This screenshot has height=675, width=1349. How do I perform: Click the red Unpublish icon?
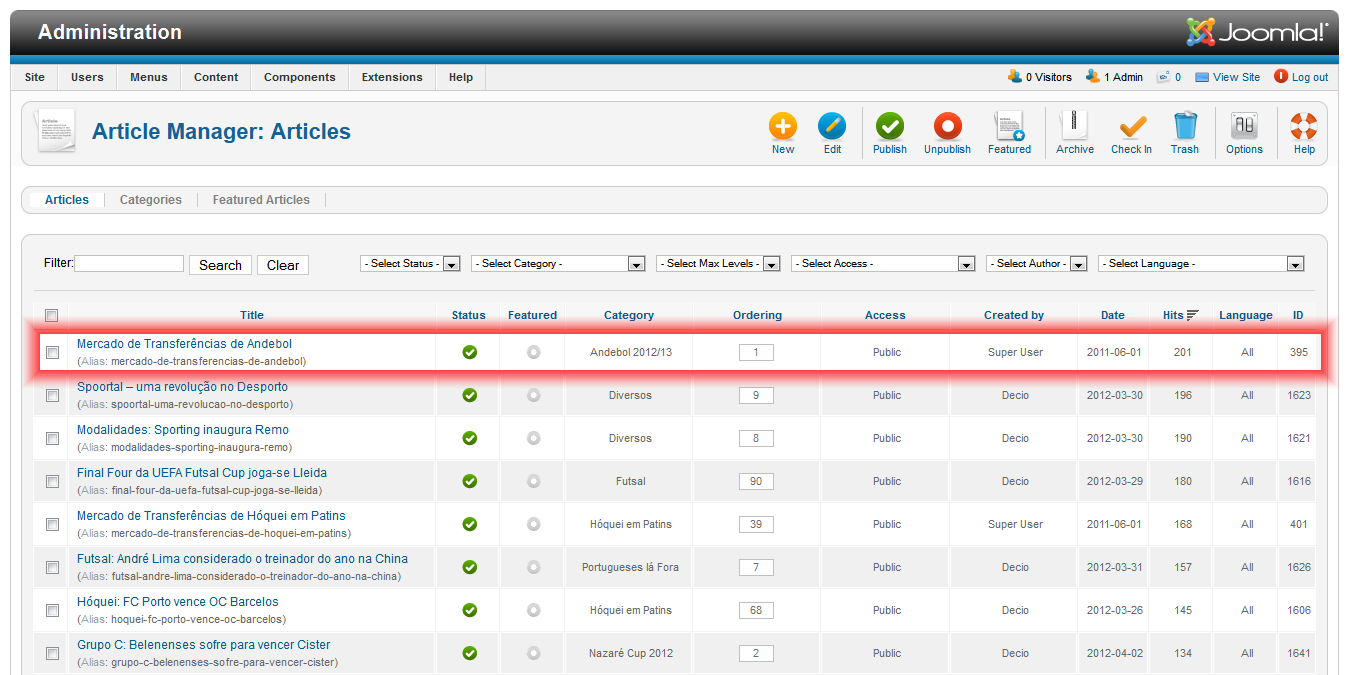click(947, 127)
